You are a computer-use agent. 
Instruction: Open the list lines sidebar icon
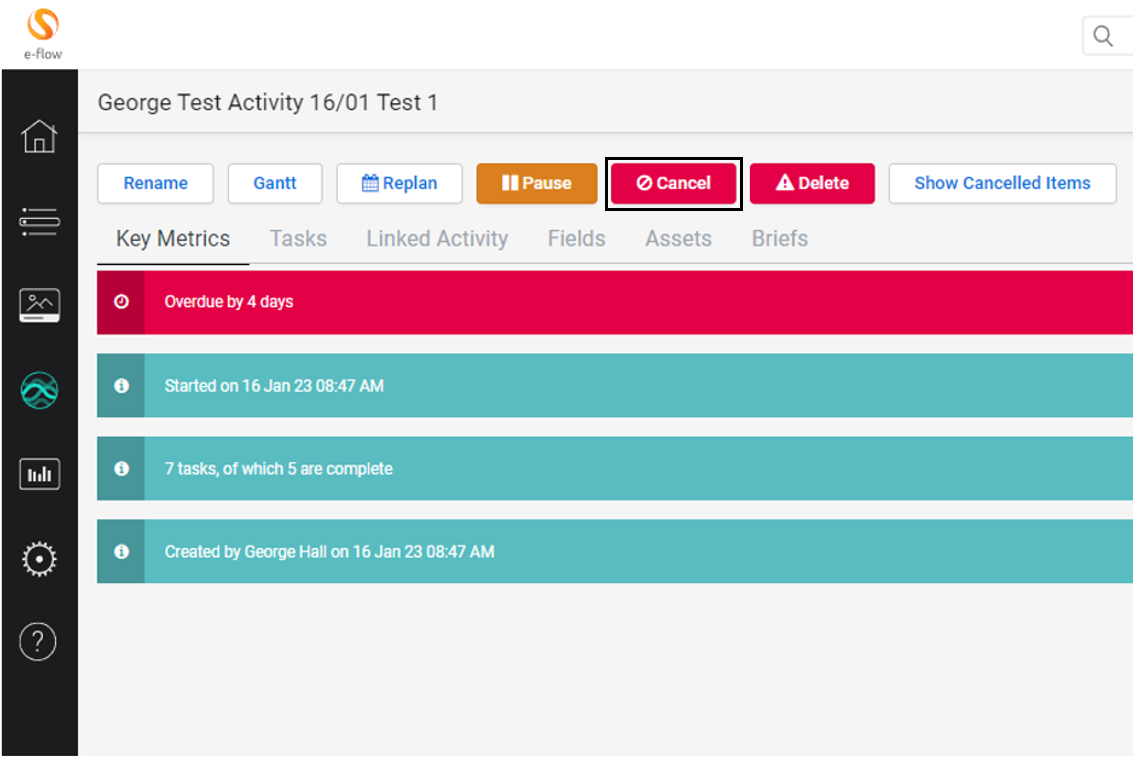[x=39, y=221]
